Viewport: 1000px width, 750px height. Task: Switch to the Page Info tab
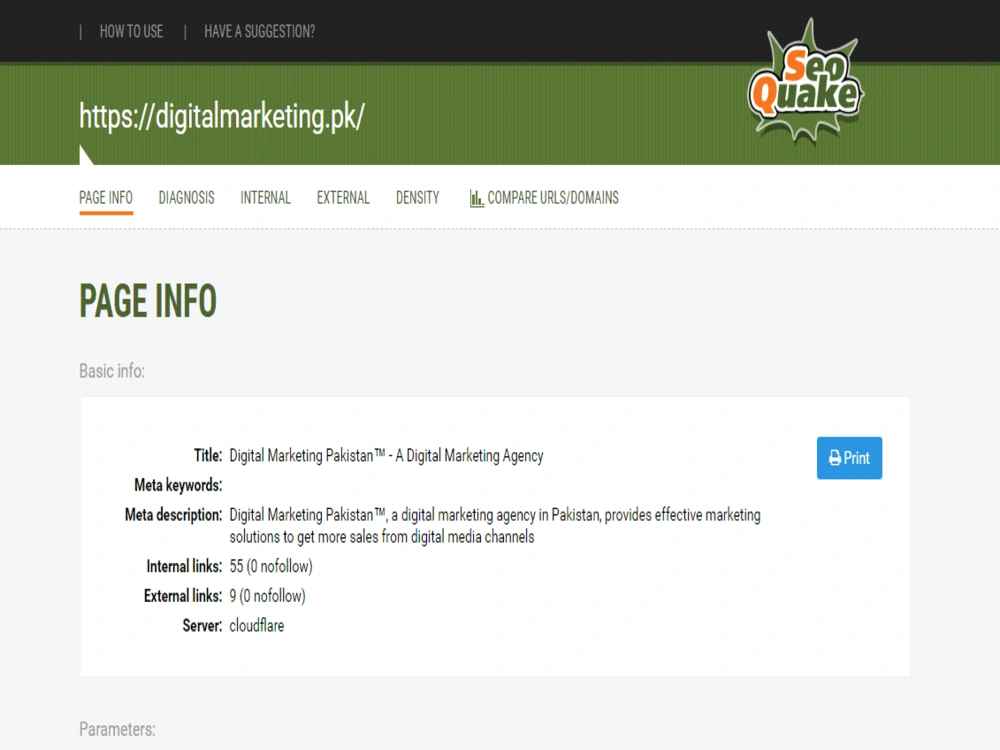(x=106, y=198)
